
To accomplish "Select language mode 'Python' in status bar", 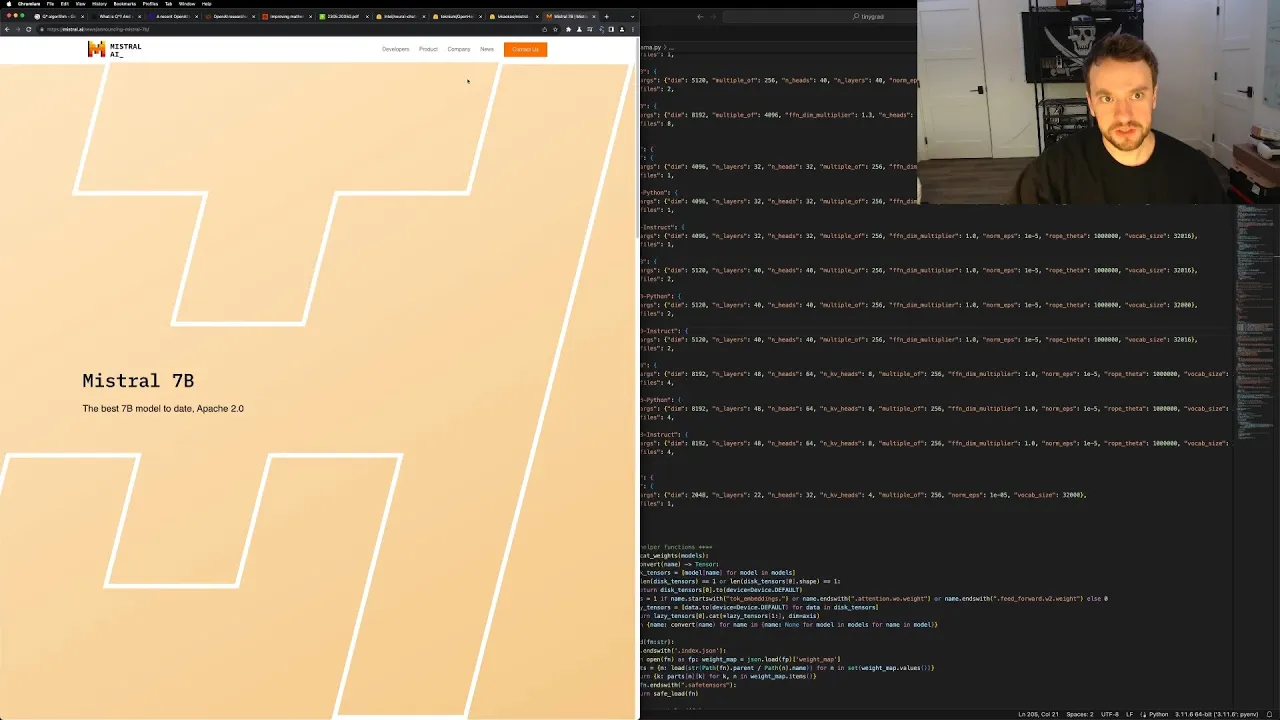I will tap(1158, 714).
